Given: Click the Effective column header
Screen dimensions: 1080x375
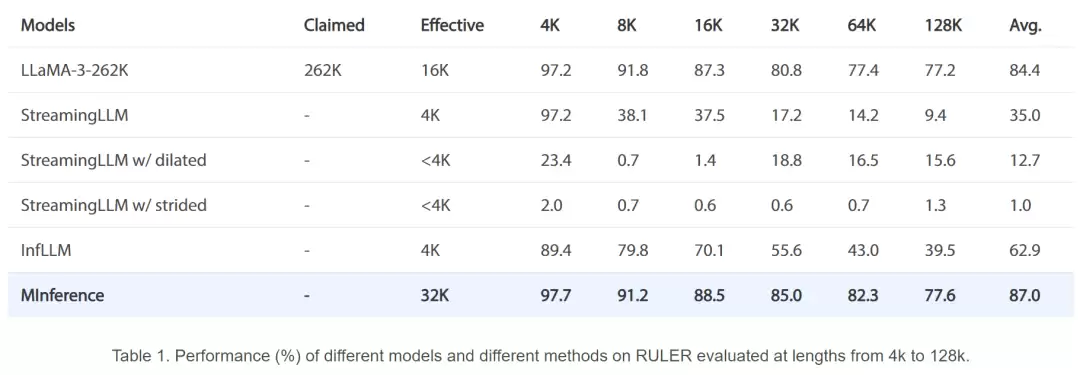Looking at the screenshot, I should pyautogui.click(x=452, y=26).
